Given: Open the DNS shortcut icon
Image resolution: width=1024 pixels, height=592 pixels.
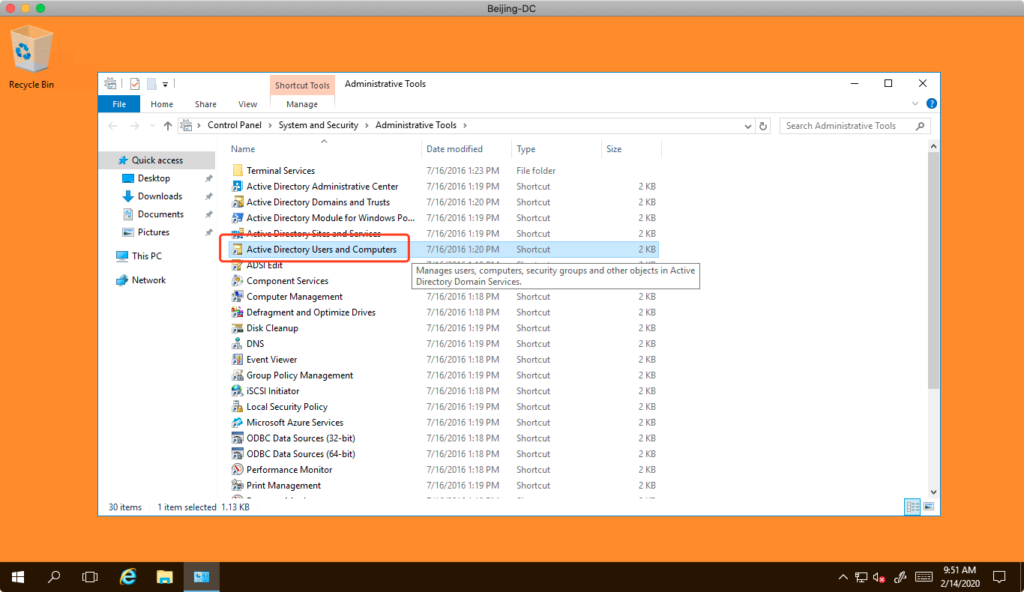Looking at the screenshot, I should click(238, 344).
